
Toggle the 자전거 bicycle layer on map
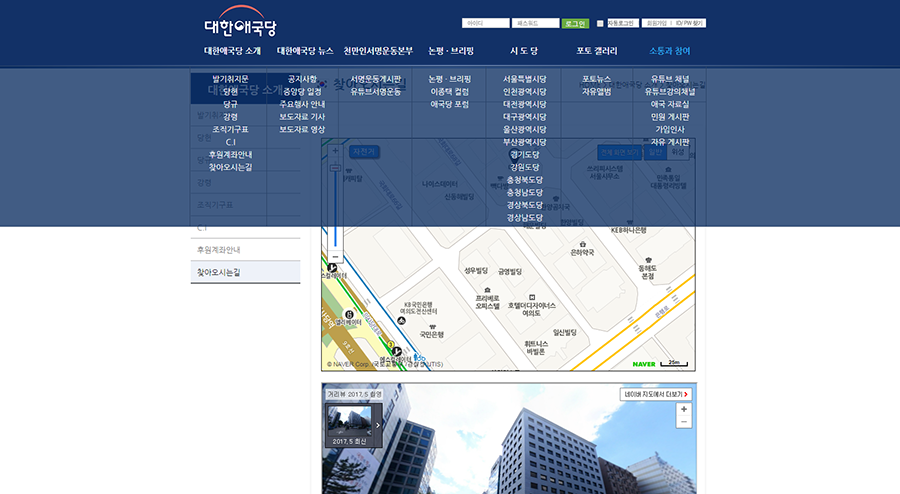364,152
